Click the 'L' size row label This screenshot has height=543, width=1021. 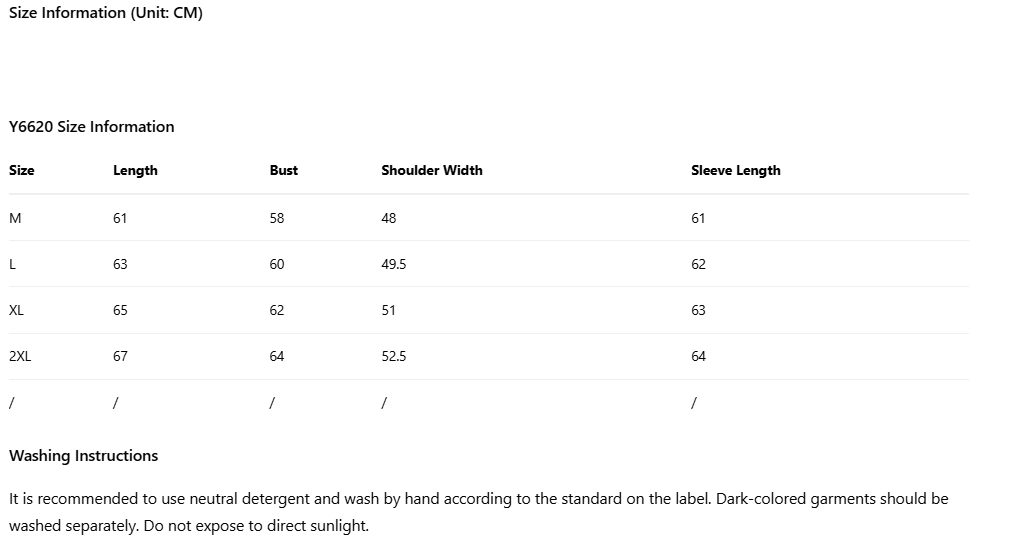[x=13, y=264]
